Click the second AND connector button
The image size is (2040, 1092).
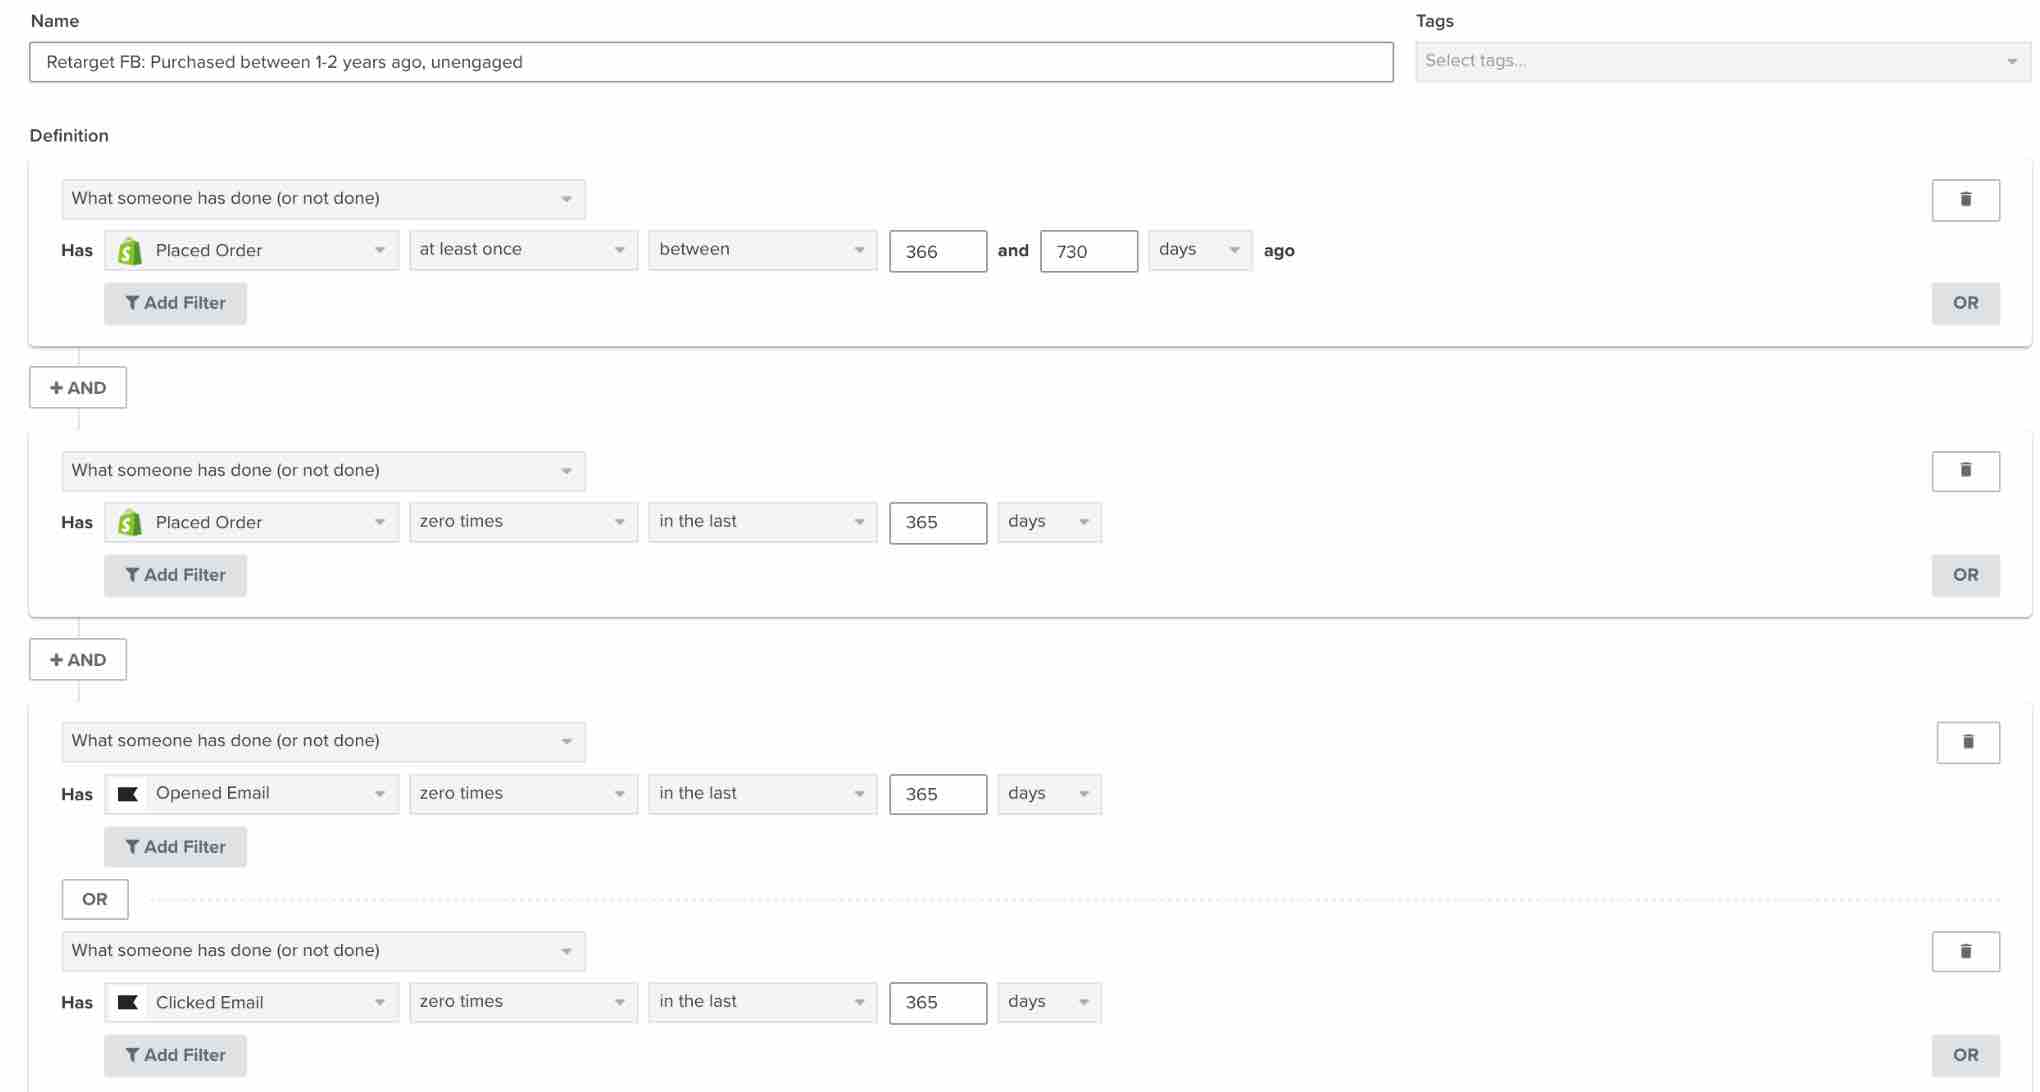click(77, 659)
